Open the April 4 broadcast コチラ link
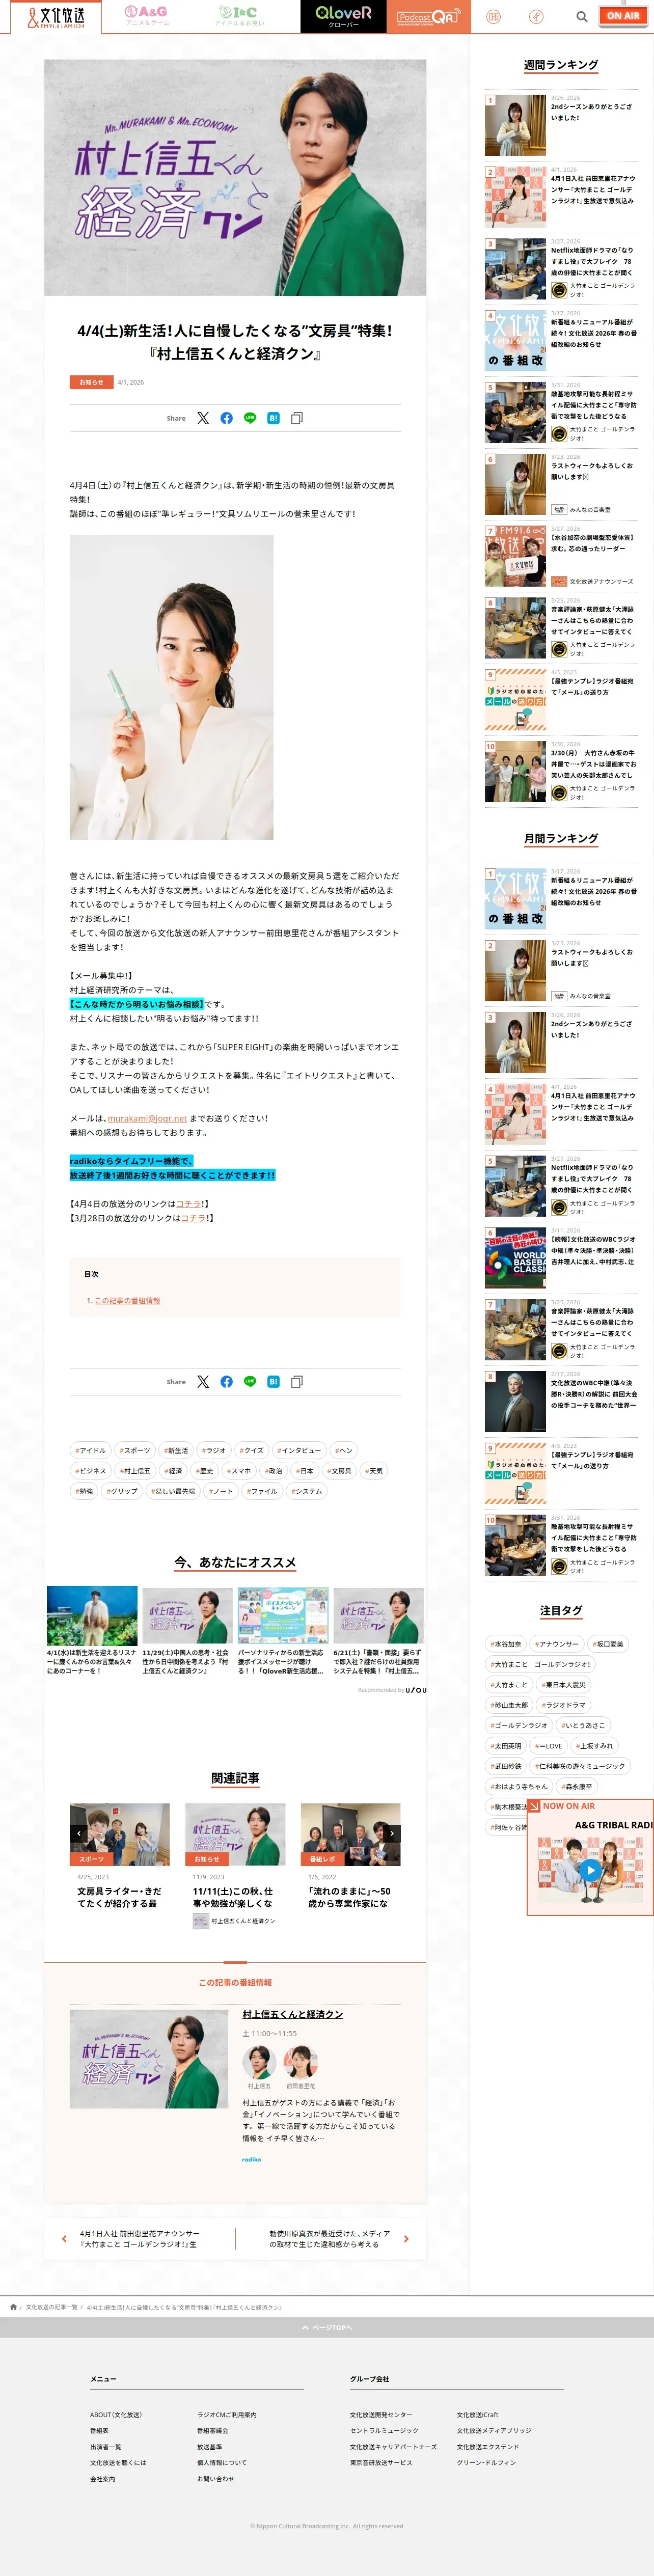 [x=189, y=1204]
